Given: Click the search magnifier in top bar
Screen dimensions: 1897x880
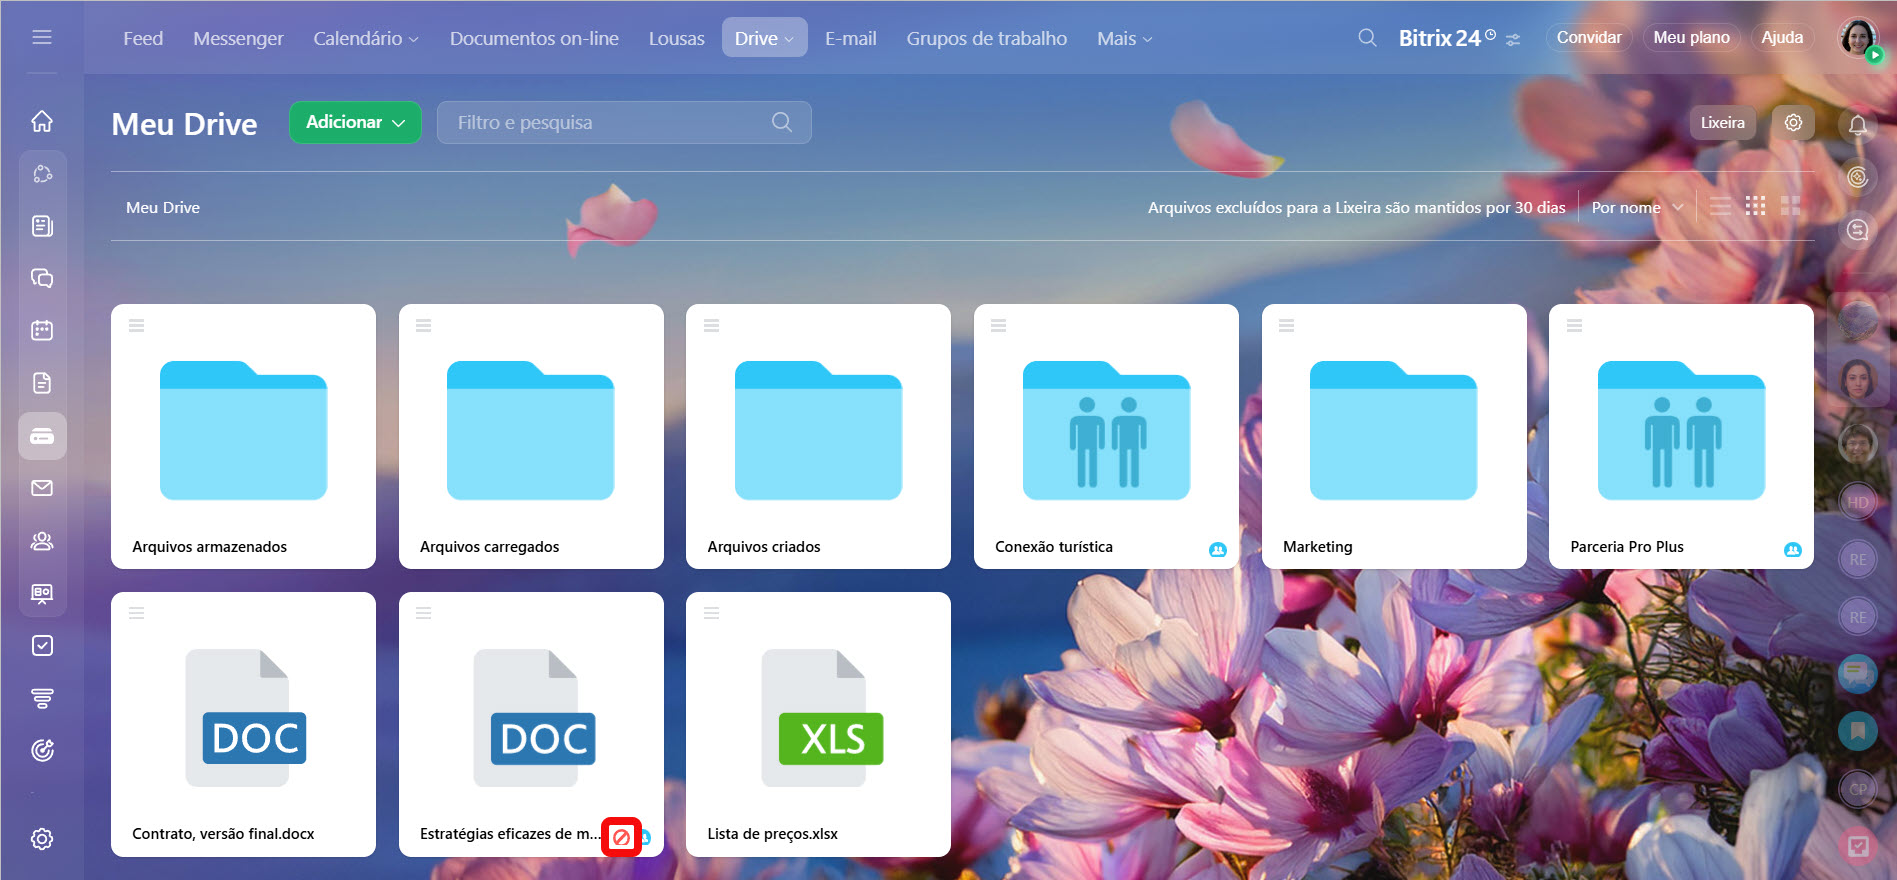Looking at the screenshot, I should tap(1367, 38).
